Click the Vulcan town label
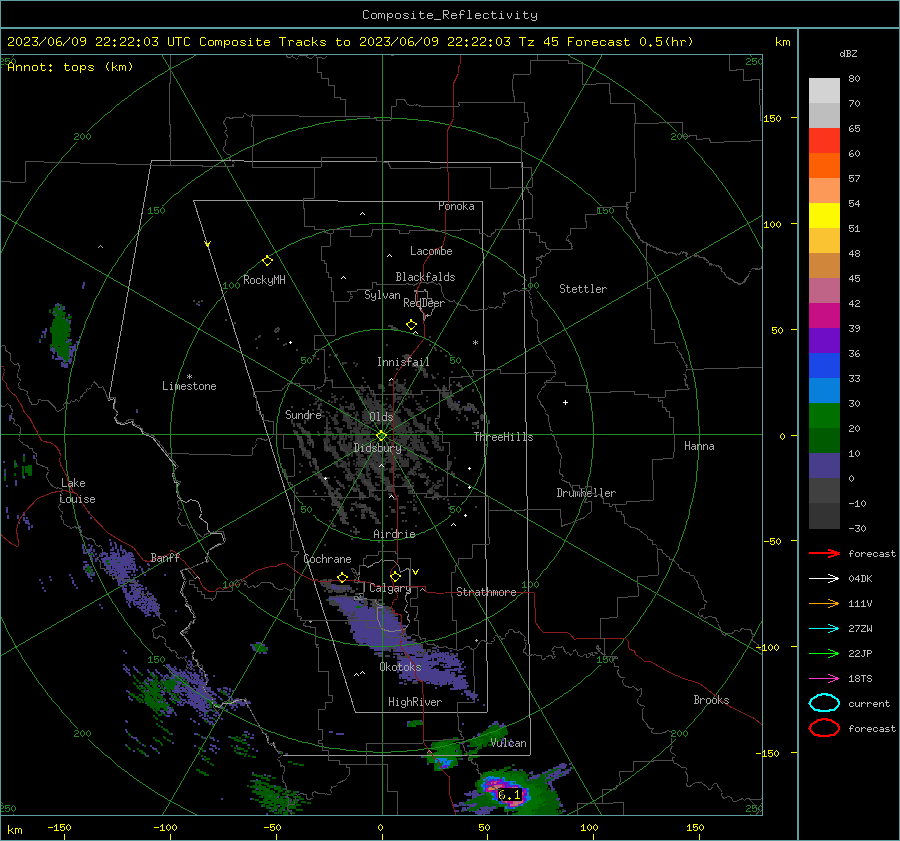The width and height of the screenshot is (900, 841). tap(508, 743)
